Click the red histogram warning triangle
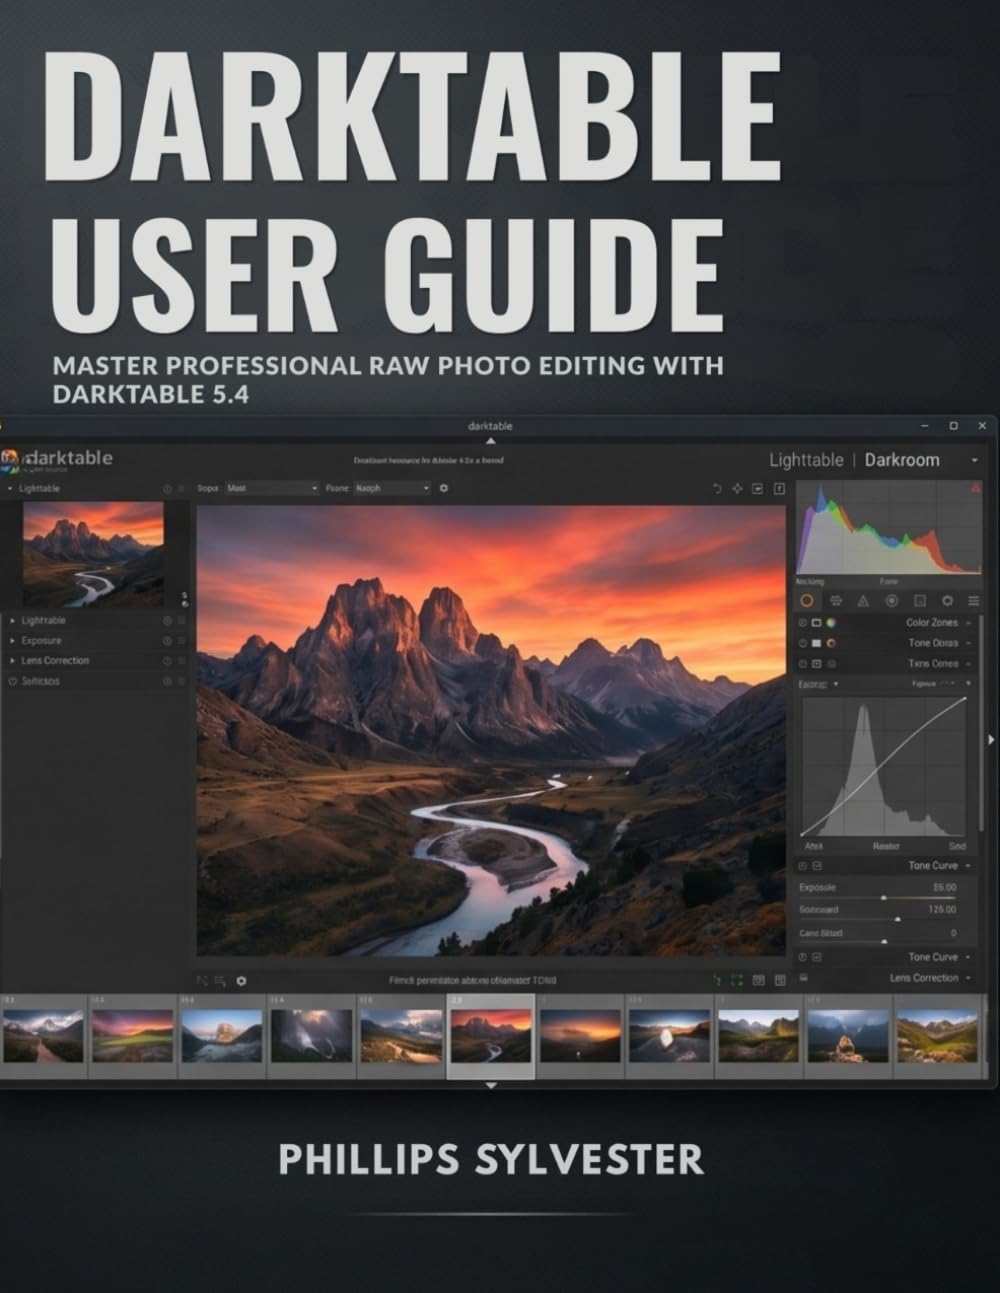1000x1293 pixels. click(x=976, y=488)
